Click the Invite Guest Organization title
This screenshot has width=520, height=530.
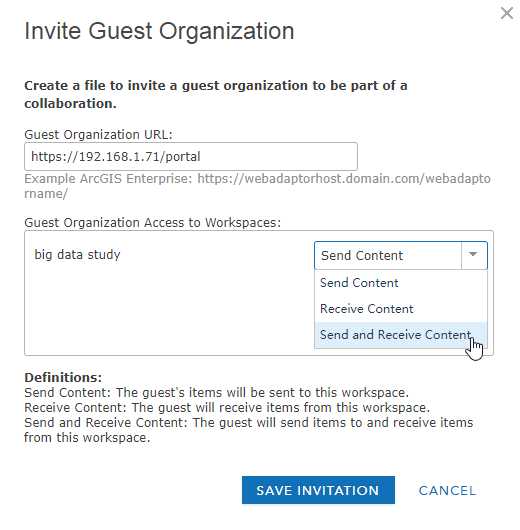click(159, 31)
